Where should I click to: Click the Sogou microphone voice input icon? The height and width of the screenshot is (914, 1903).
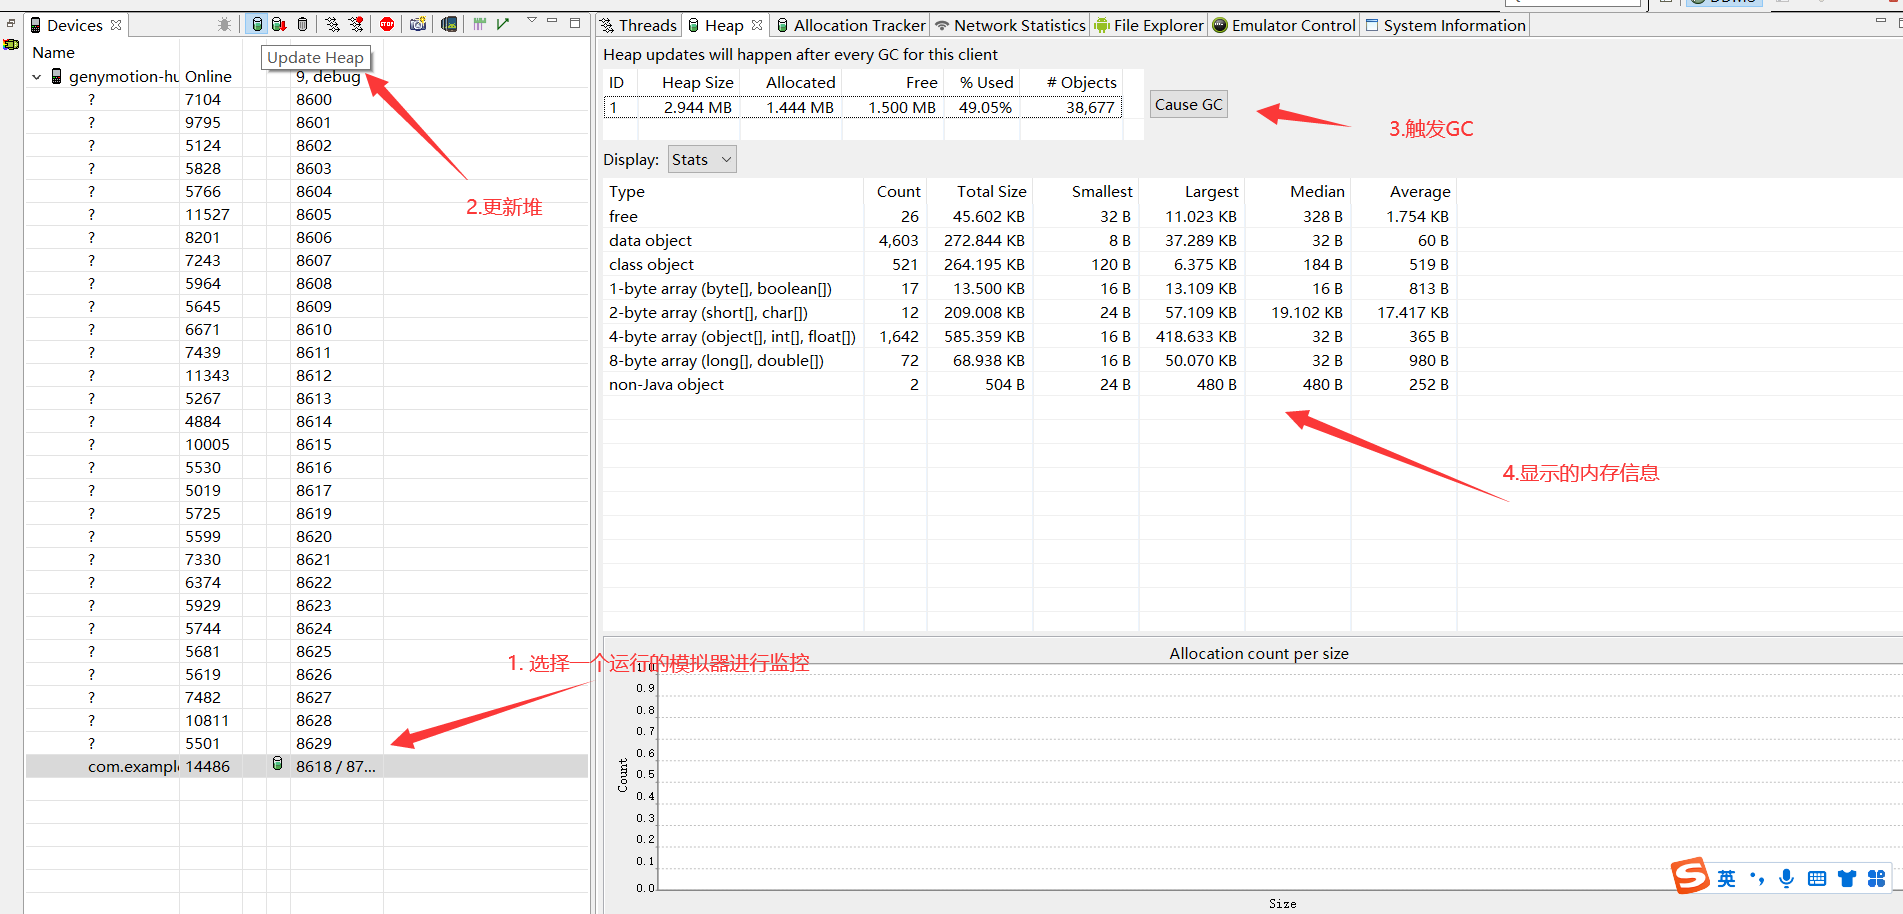pyautogui.click(x=1787, y=878)
